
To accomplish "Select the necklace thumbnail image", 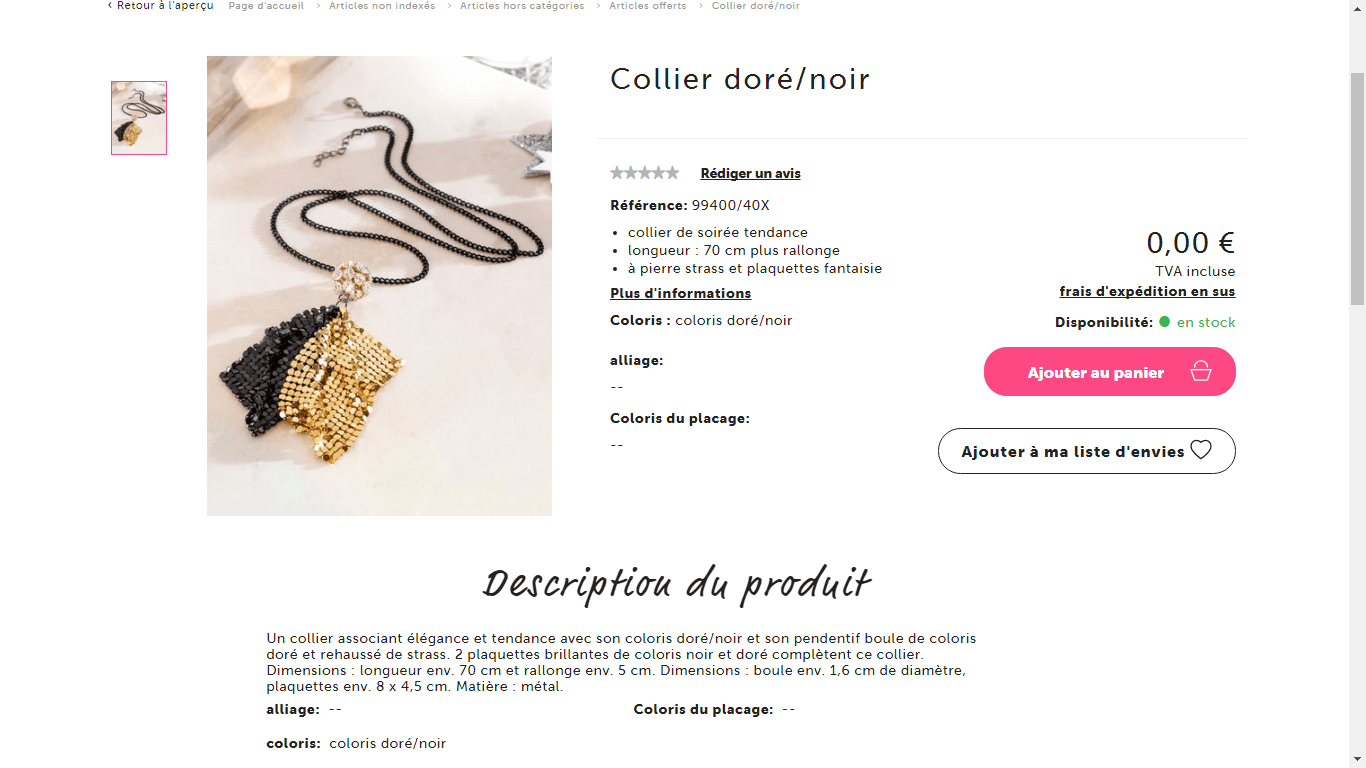I will point(139,118).
